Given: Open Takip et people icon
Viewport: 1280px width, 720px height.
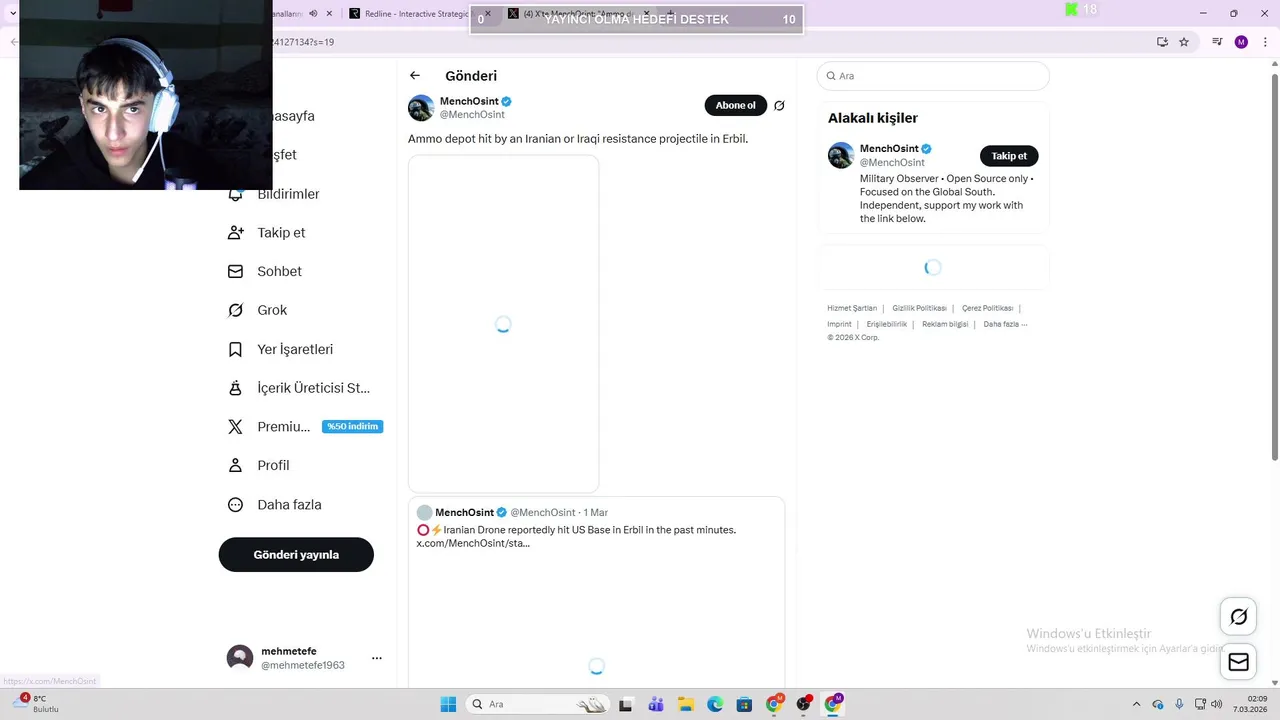Looking at the screenshot, I should (x=236, y=233).
